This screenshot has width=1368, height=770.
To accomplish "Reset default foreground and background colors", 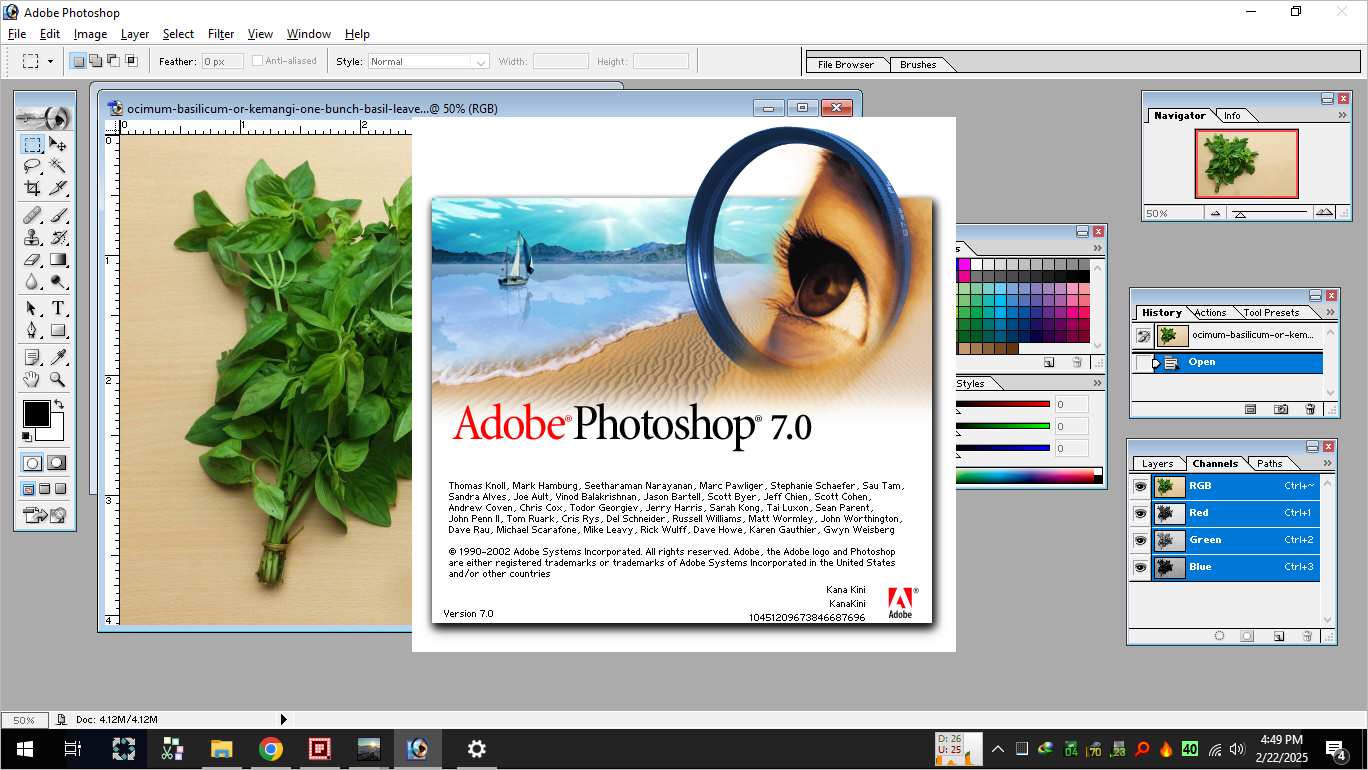I will point(27,437).
